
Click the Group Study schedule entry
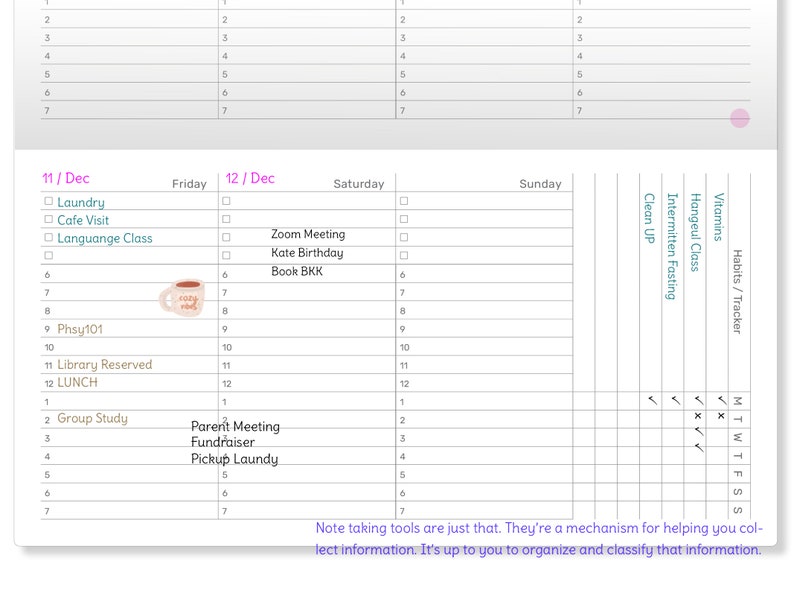(x=92, y=418)
